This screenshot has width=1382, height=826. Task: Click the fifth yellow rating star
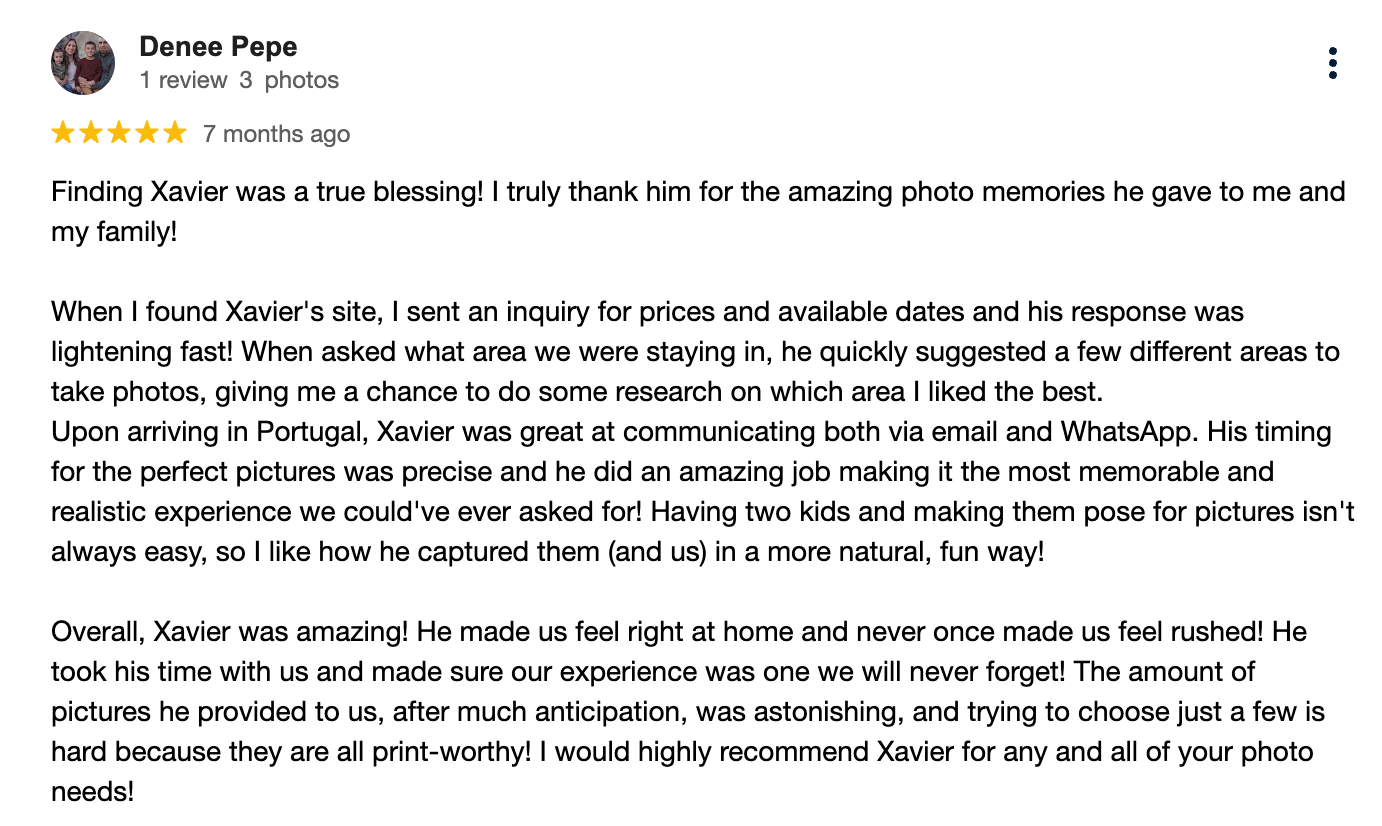click(x=175, y=132)
